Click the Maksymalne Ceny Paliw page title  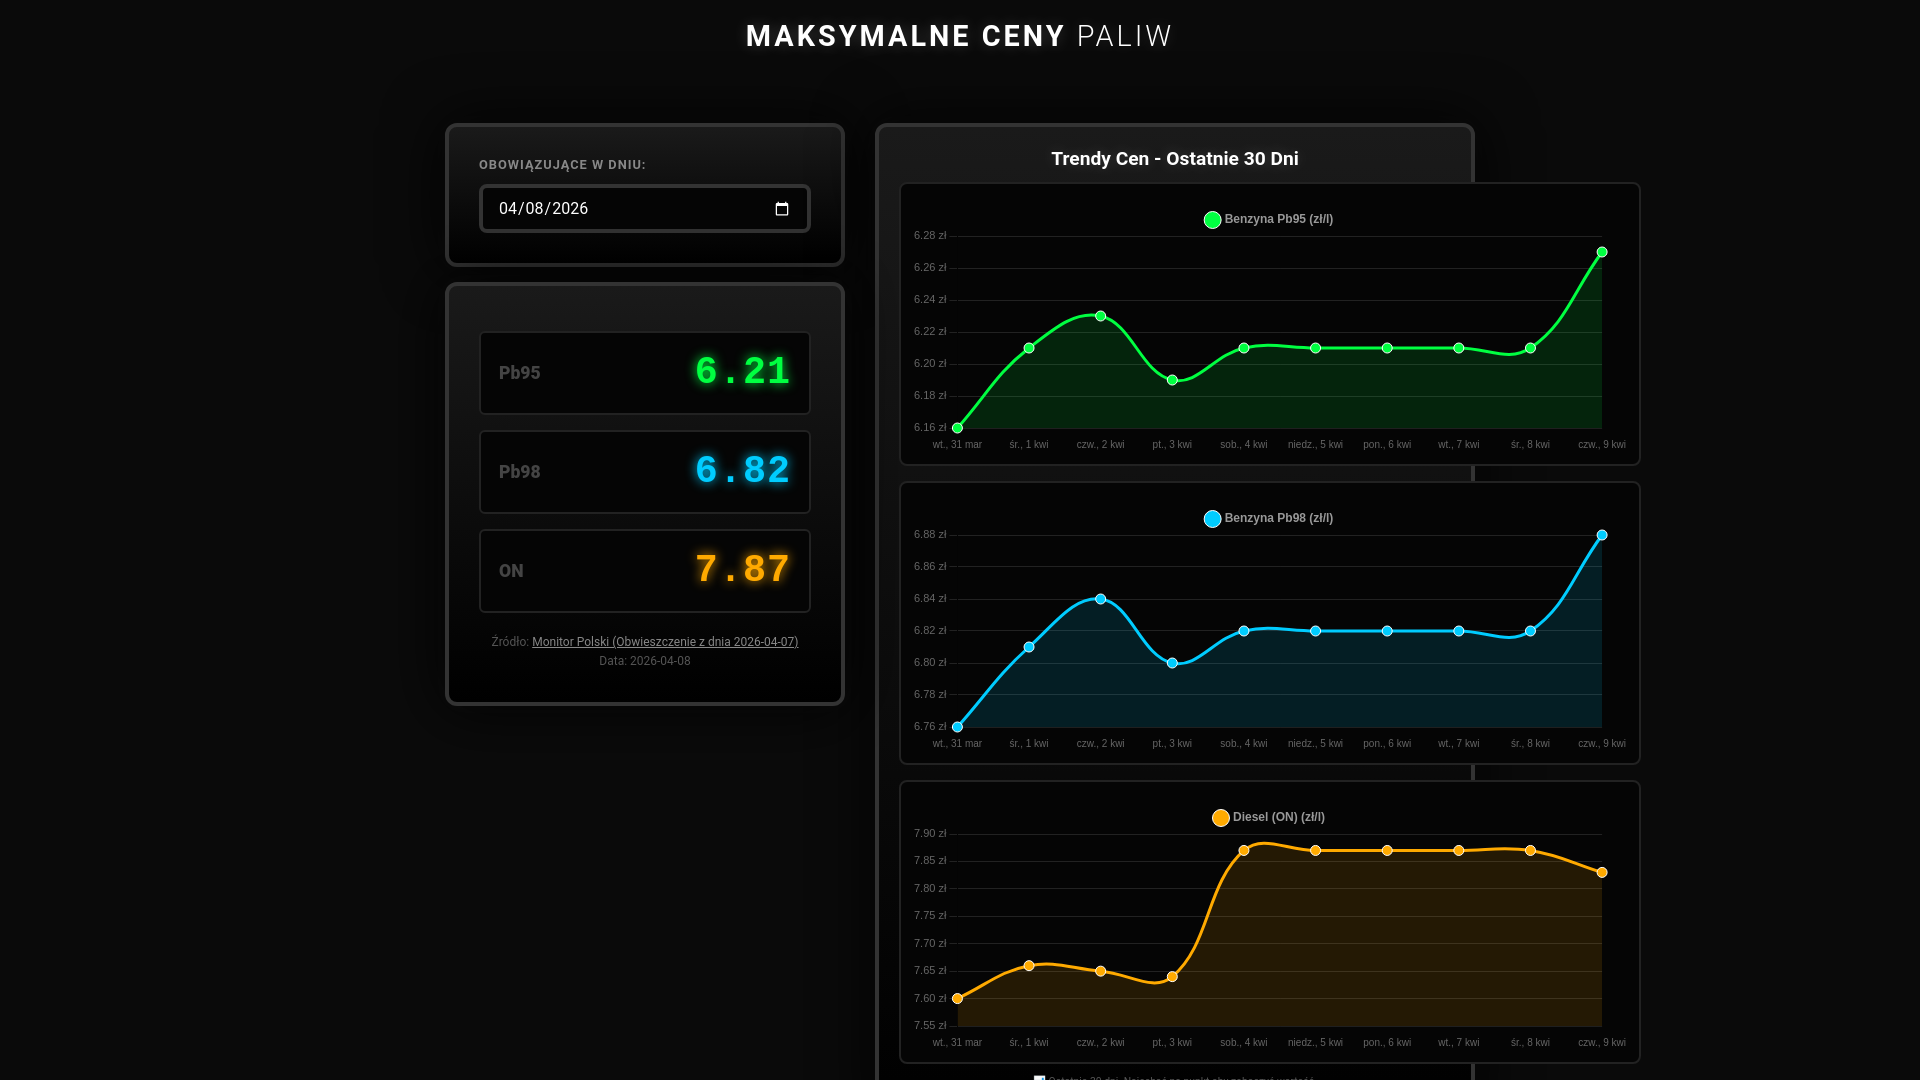(958, 36)
